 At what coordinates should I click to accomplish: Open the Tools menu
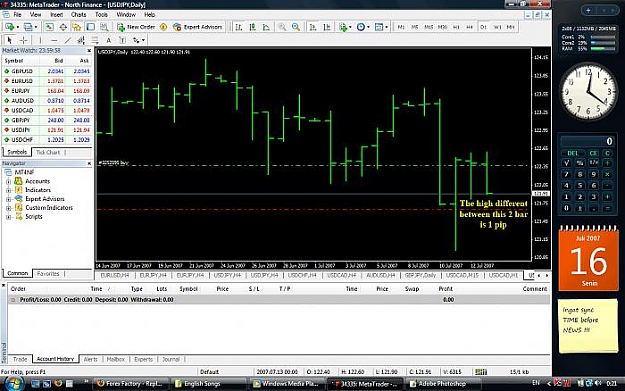tap(101, 15)
